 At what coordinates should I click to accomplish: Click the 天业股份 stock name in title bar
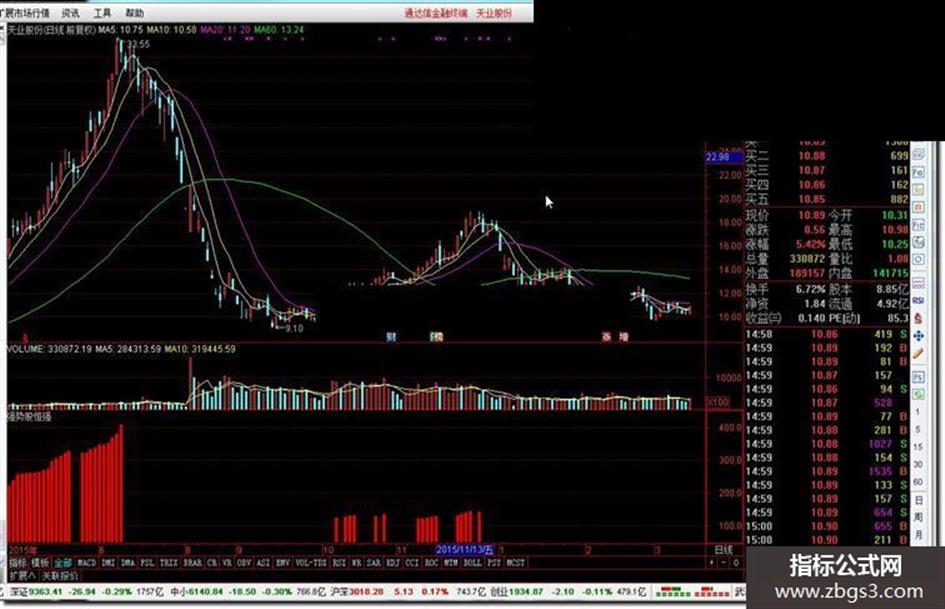click(x=494, y=13)
